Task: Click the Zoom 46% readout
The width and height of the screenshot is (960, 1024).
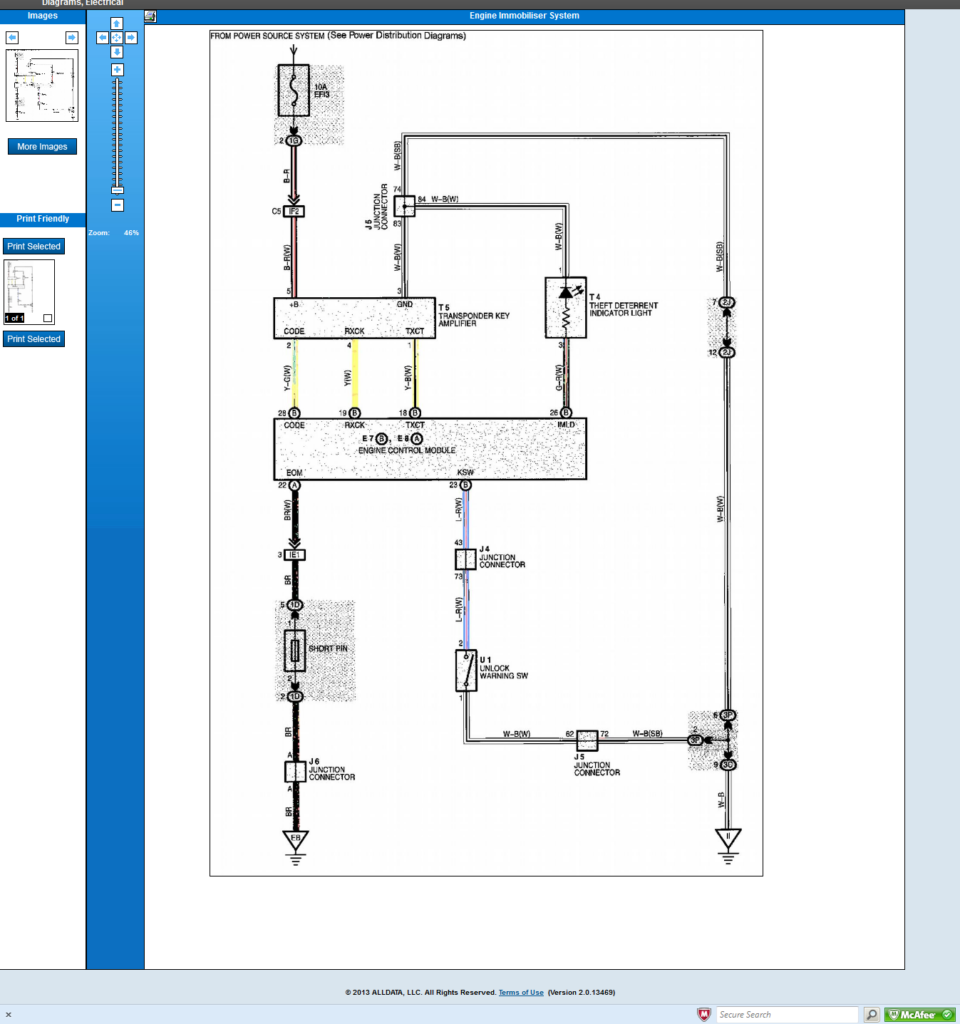Action: point(114,232)
